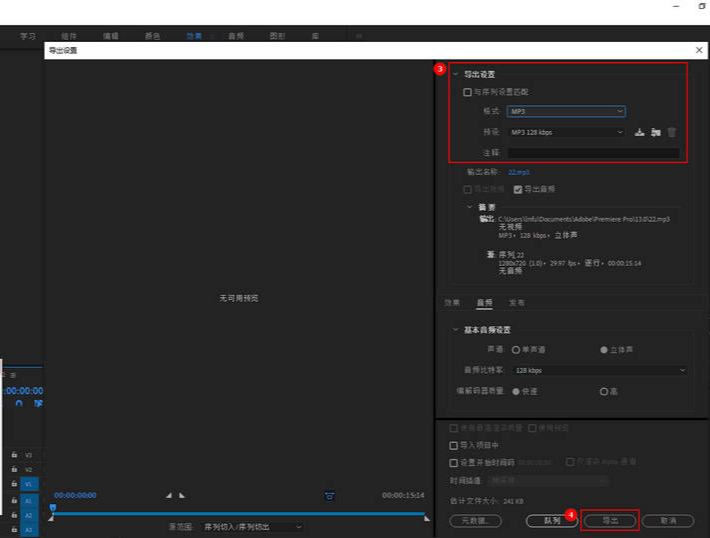Click the blue aspect ratio correction icon
The width and height of the screenshot is (710, 538).
pos(330,496)
